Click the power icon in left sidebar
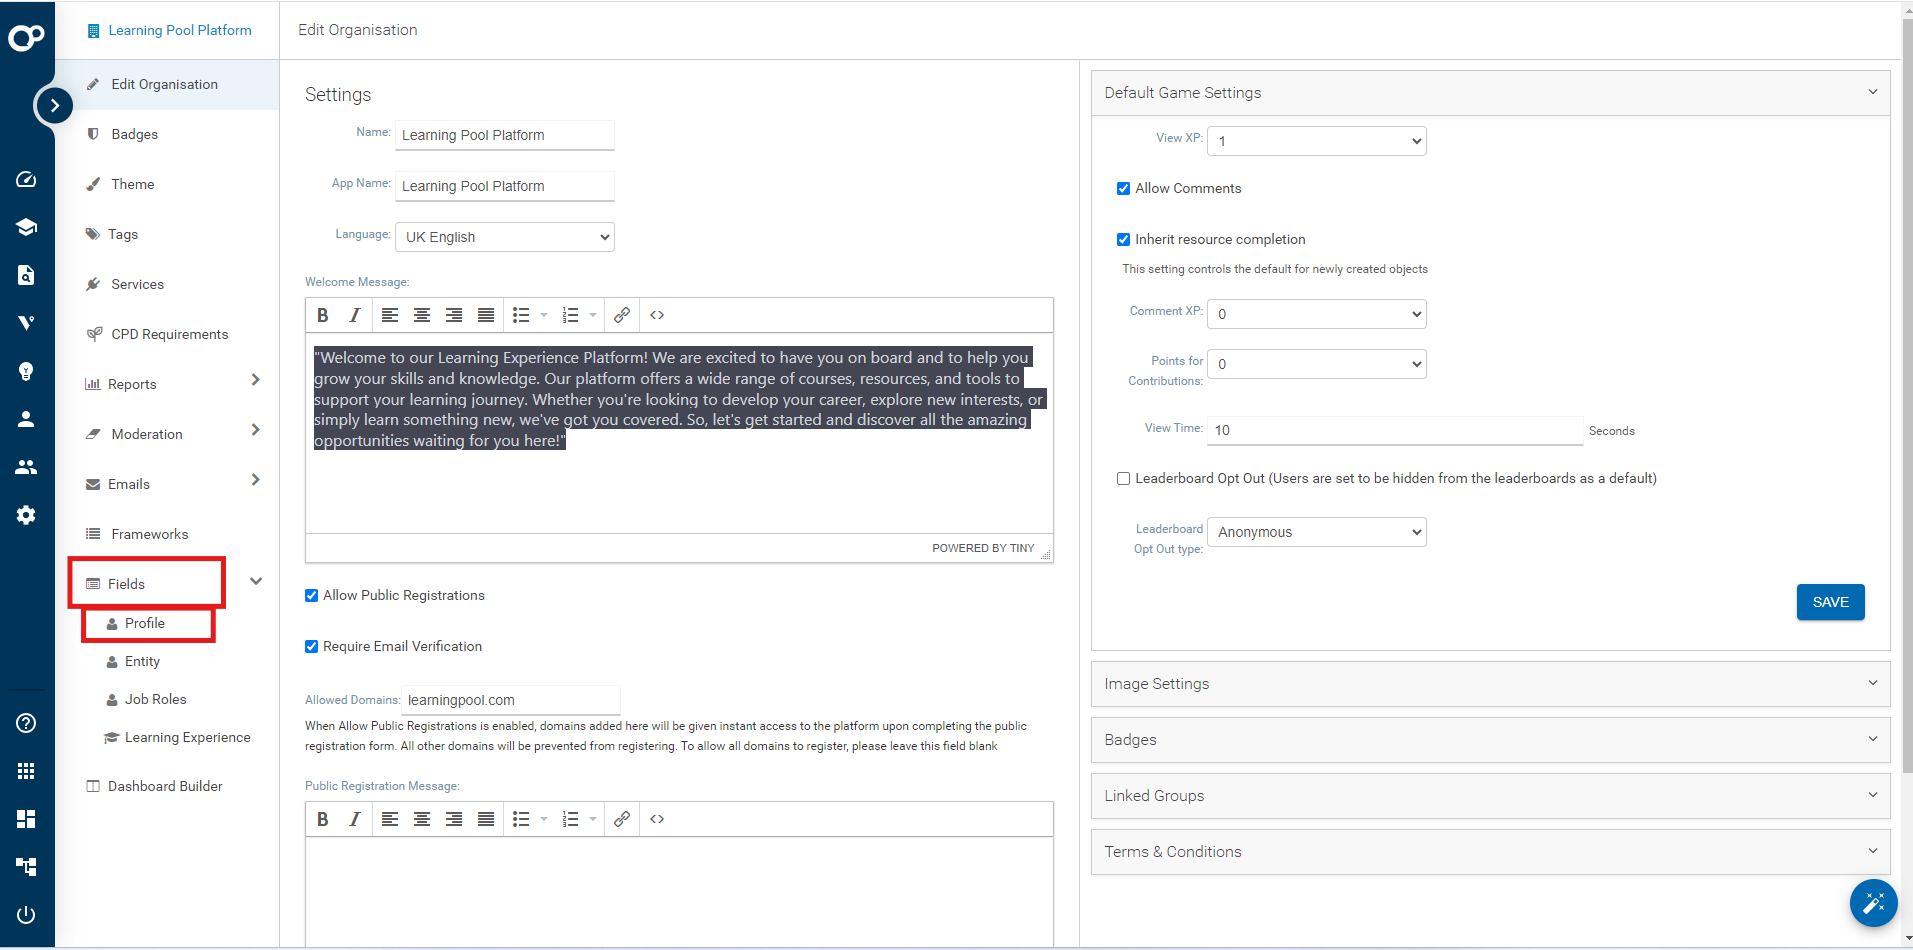 [x=26, y=914]
